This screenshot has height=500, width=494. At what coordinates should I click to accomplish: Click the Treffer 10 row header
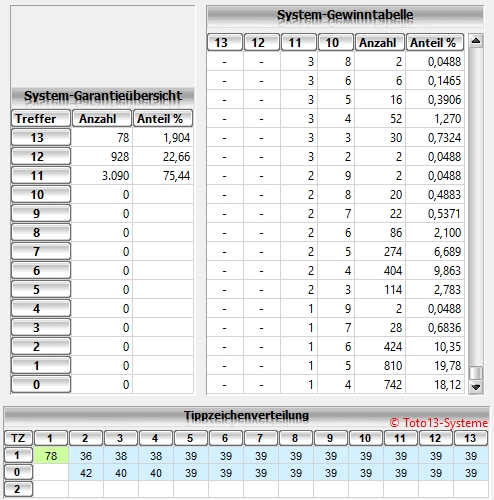(x=41, y=194)
